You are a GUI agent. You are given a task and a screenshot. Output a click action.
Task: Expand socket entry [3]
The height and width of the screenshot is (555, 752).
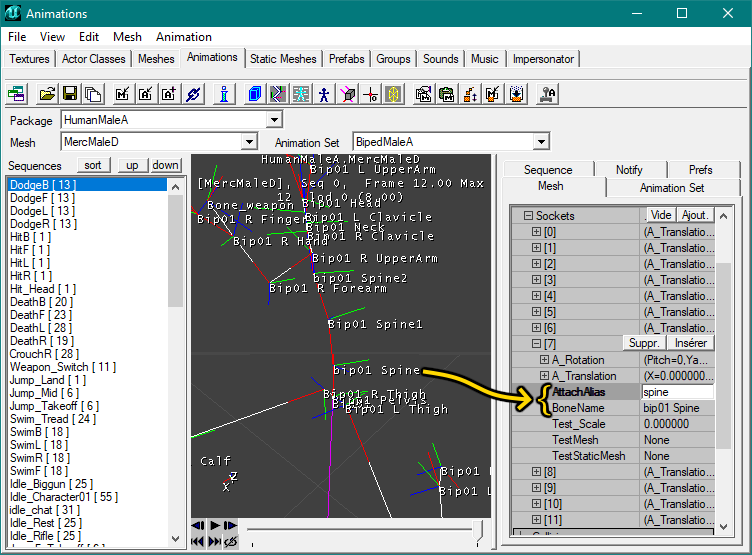coord(536,280)
